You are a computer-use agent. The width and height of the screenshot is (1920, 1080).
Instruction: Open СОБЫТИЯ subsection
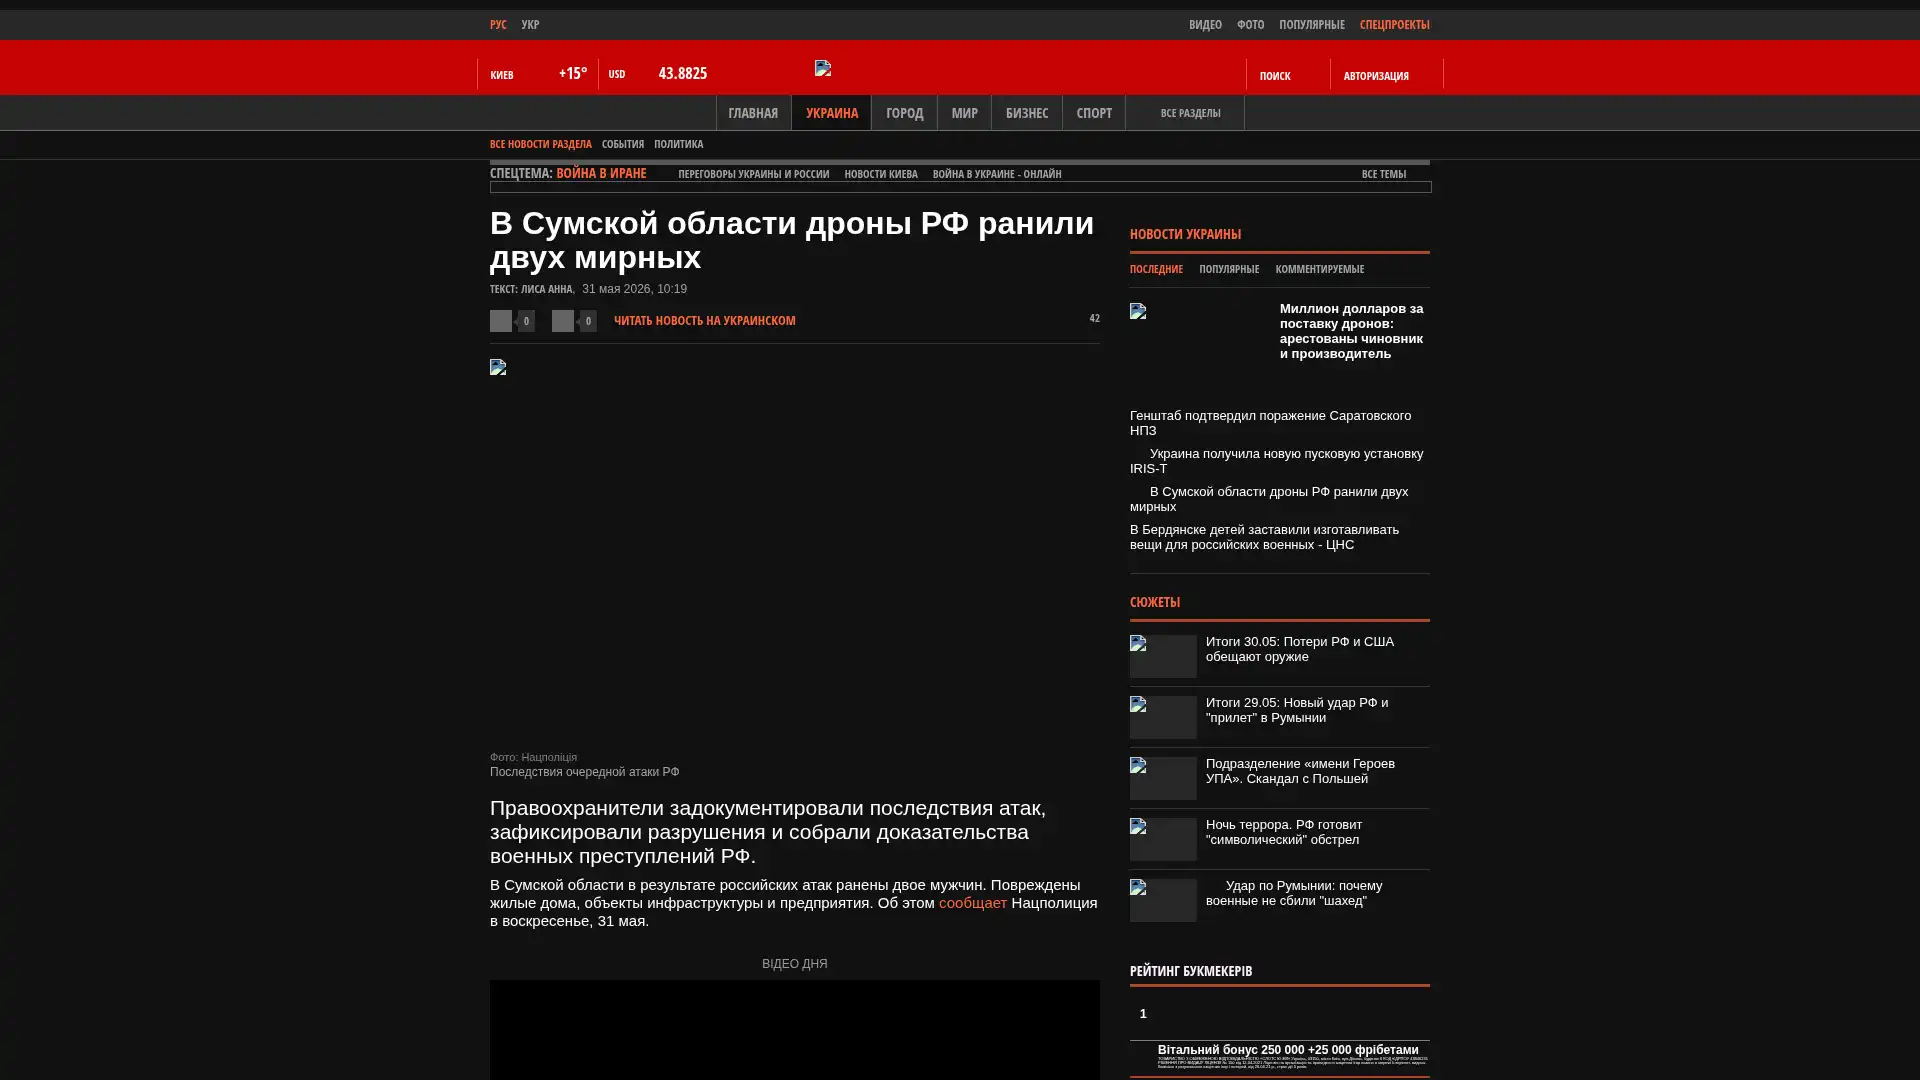click(x=622, y=144)
